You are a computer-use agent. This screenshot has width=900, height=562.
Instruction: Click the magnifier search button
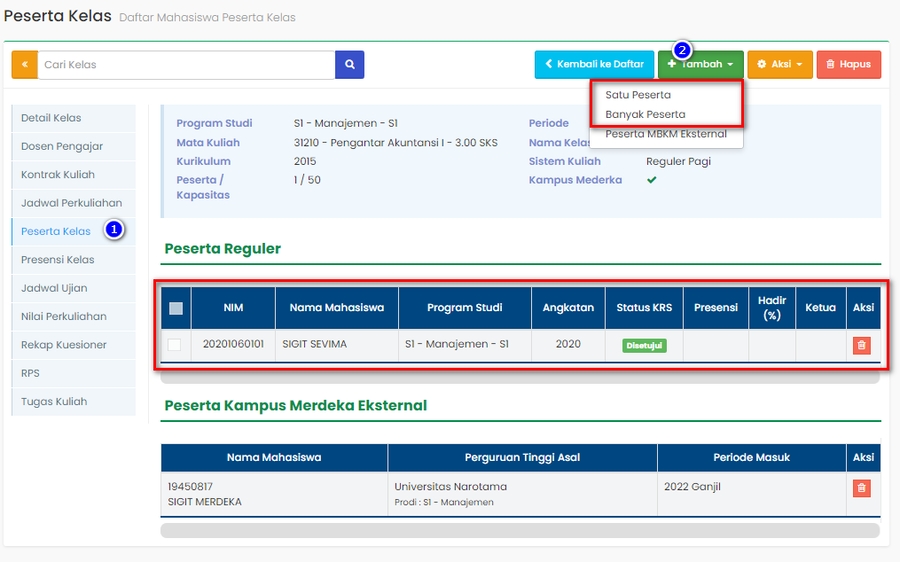349,65
